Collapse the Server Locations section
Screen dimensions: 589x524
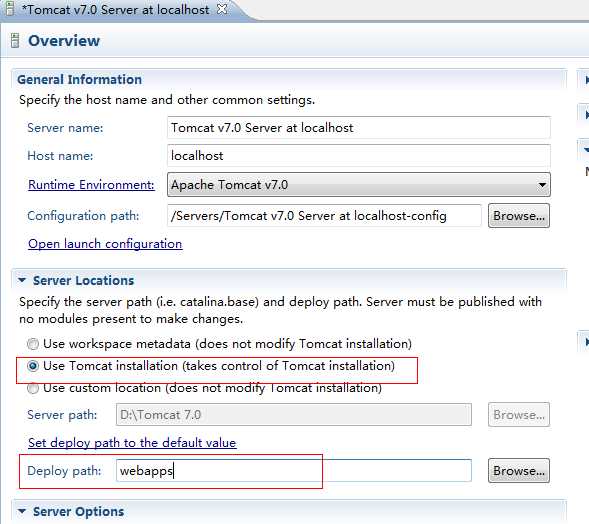pyautogui.click(x=22, y=280)
